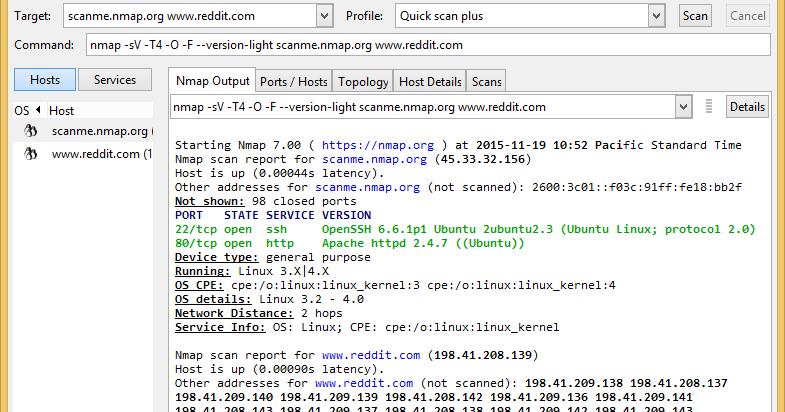This screenshot has width=785, height=412.
Task: Click the 80/tcp open http output line
Action: point(349,243)
